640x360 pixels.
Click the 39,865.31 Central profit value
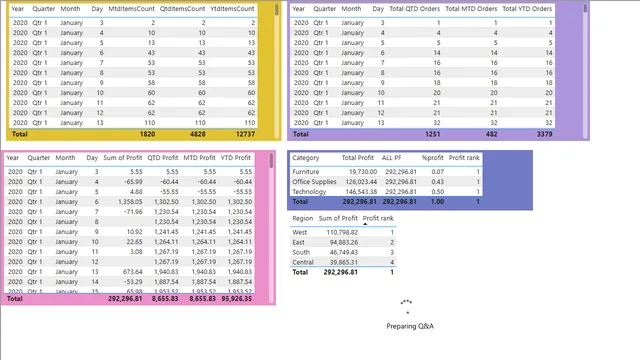pyautogui.click(x=344, y=262)
